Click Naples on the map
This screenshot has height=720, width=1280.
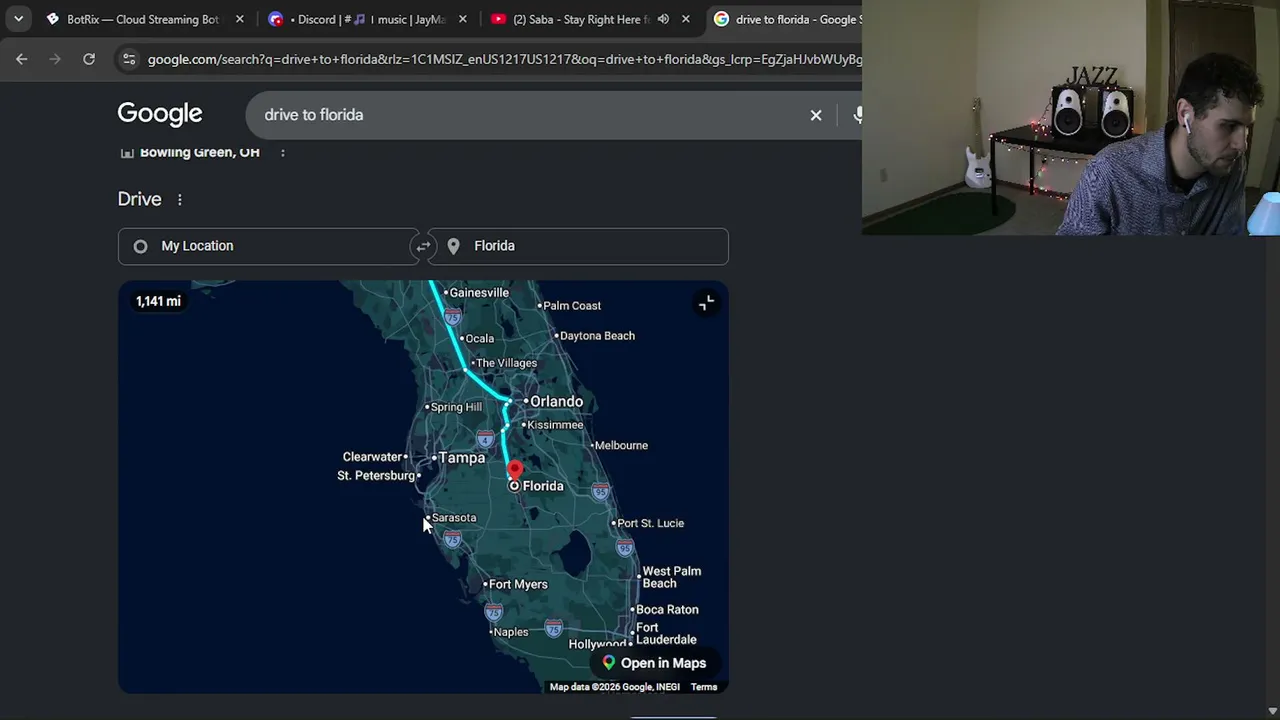coord(511,632)
